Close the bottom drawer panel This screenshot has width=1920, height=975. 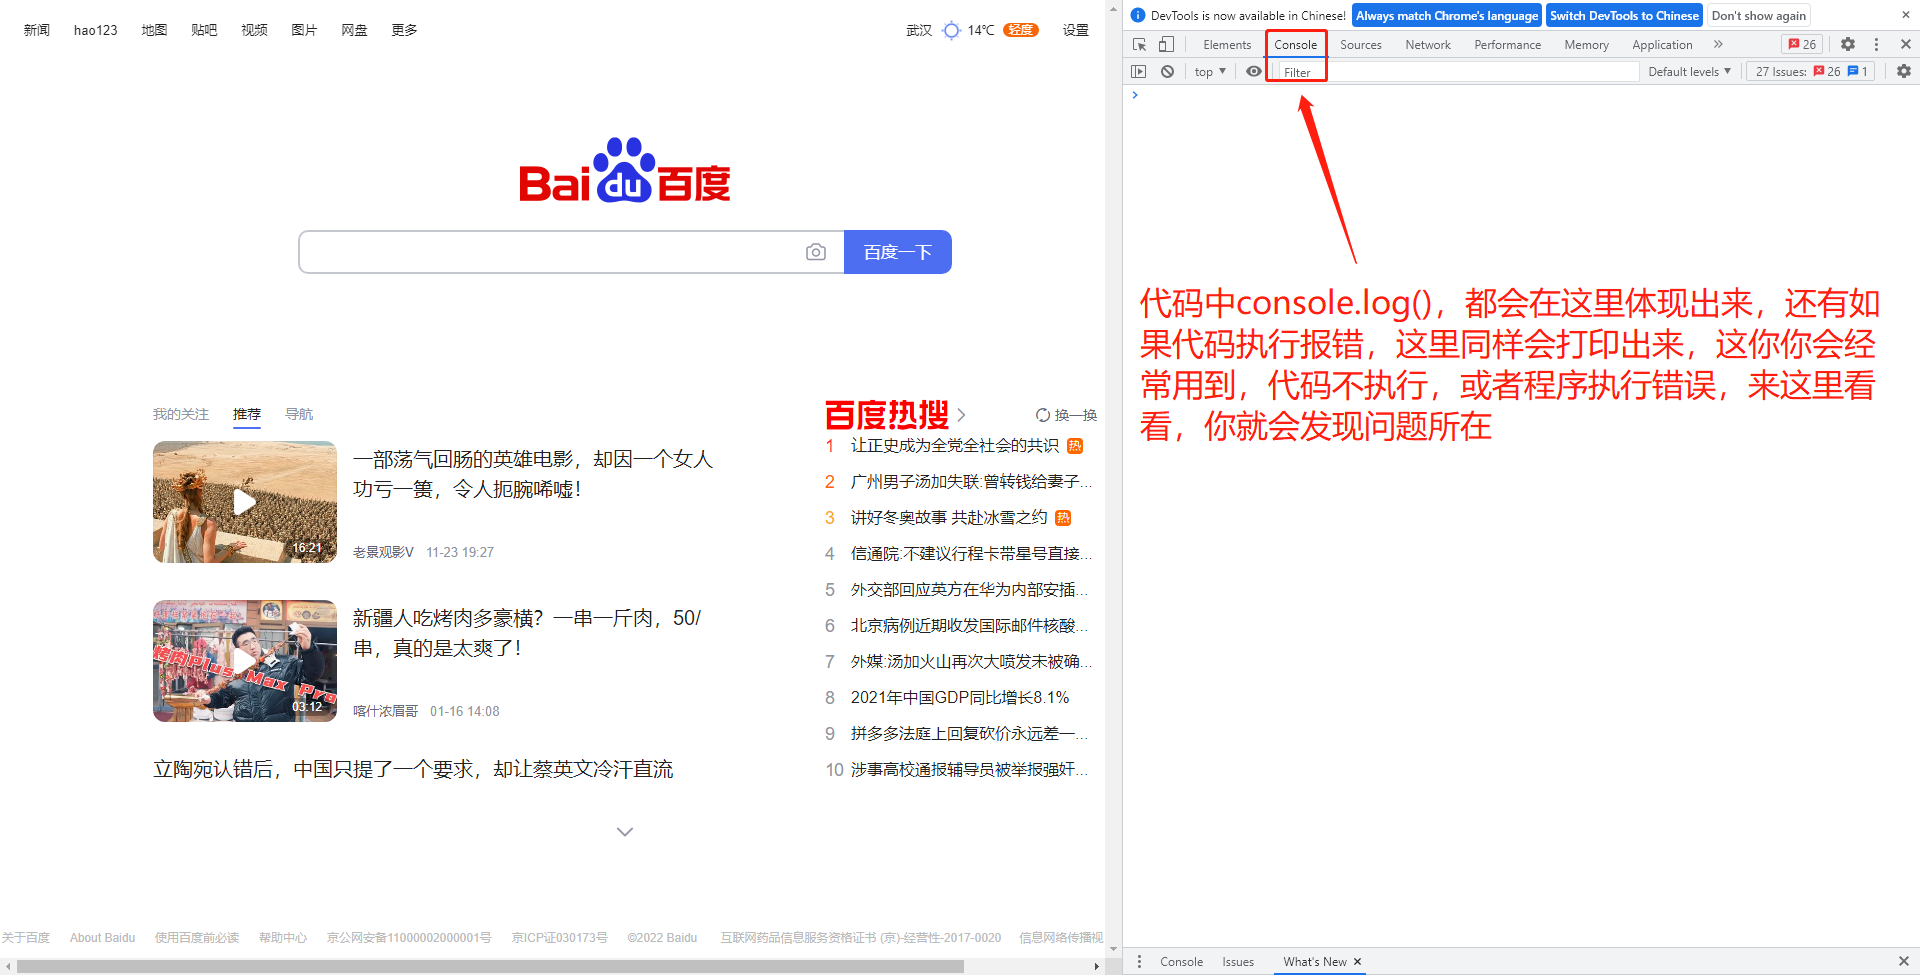coord(1904,961)
